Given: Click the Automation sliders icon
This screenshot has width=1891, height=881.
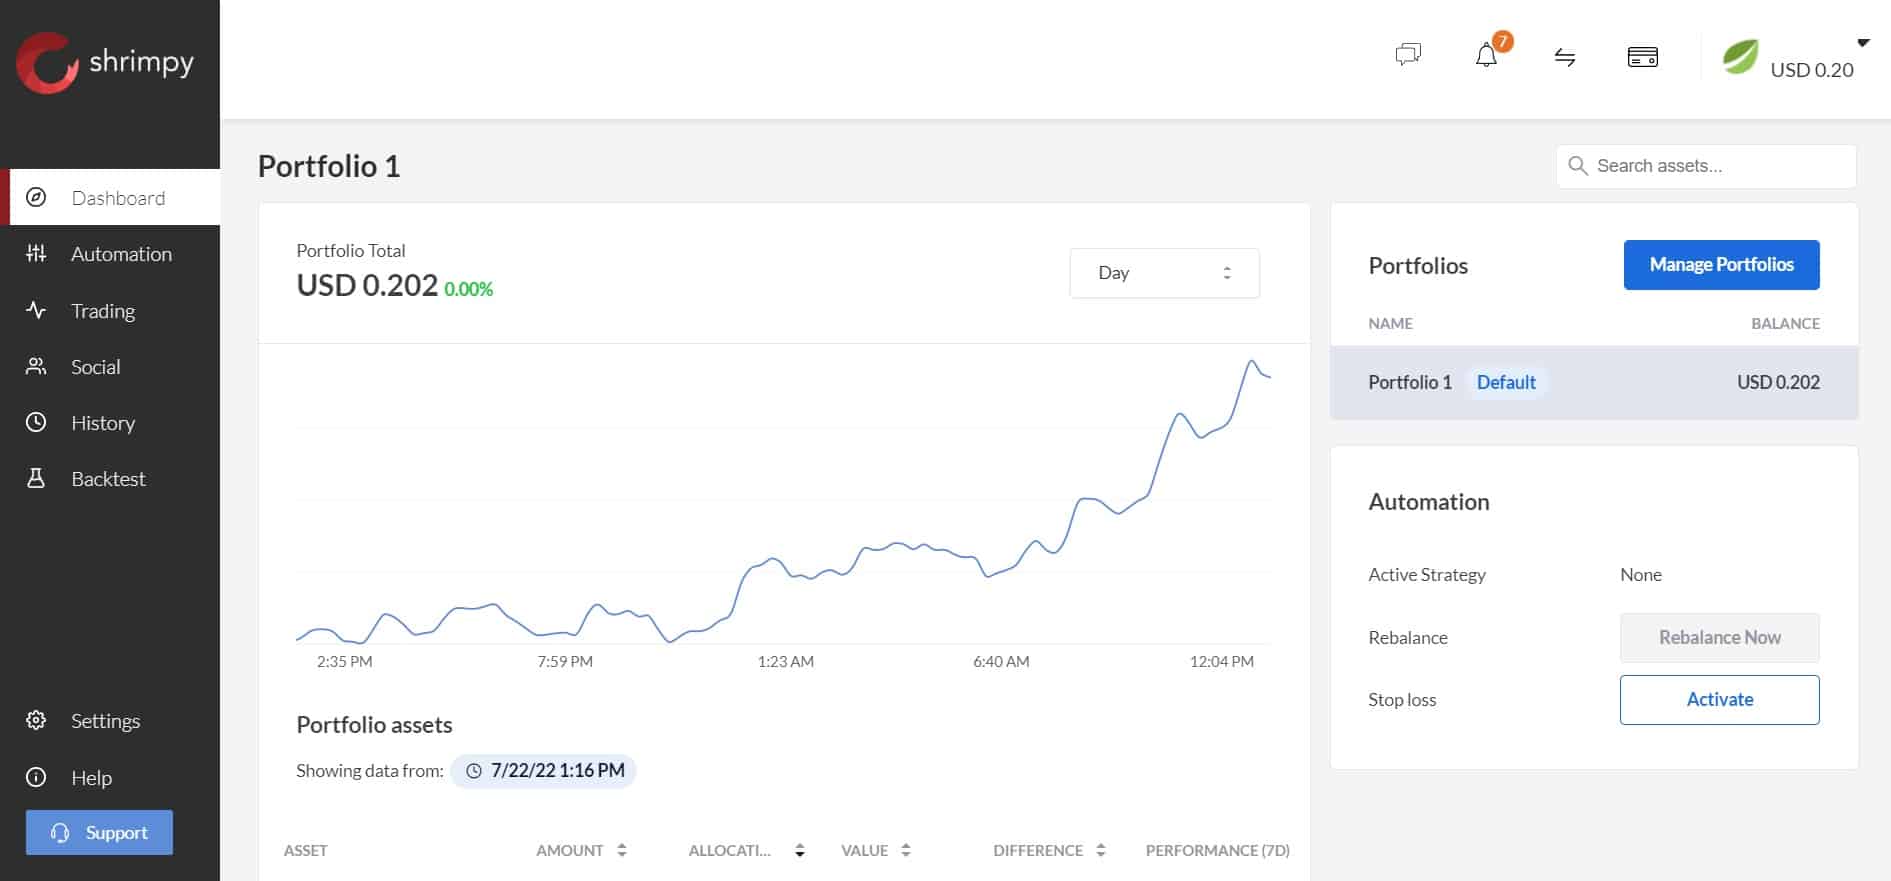Looking at the screenshot, I should (x=36, y=253).
